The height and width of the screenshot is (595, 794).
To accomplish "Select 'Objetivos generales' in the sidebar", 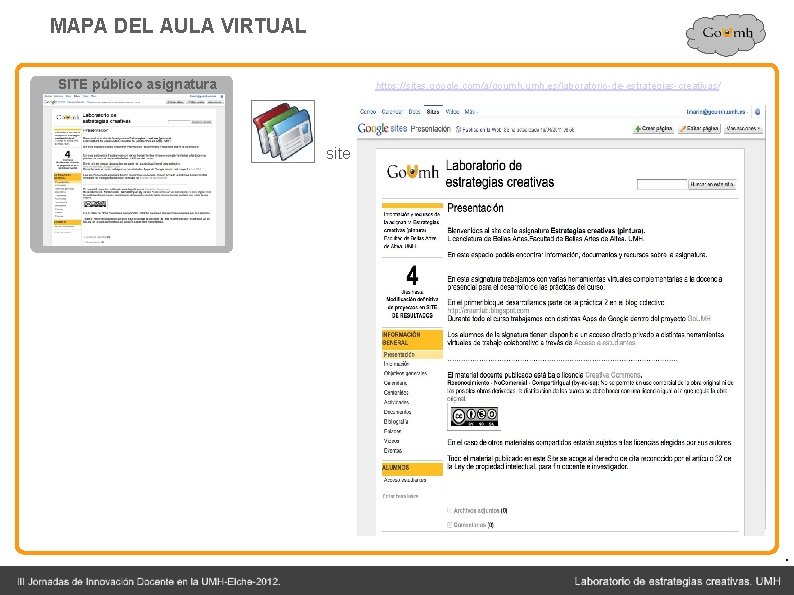I will 405,373.
